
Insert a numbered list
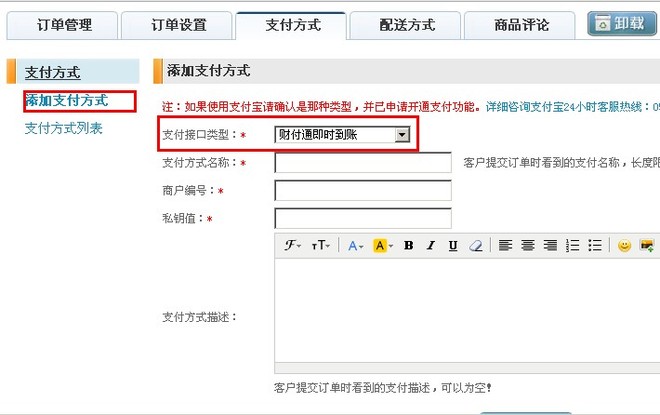pos(572,245)
